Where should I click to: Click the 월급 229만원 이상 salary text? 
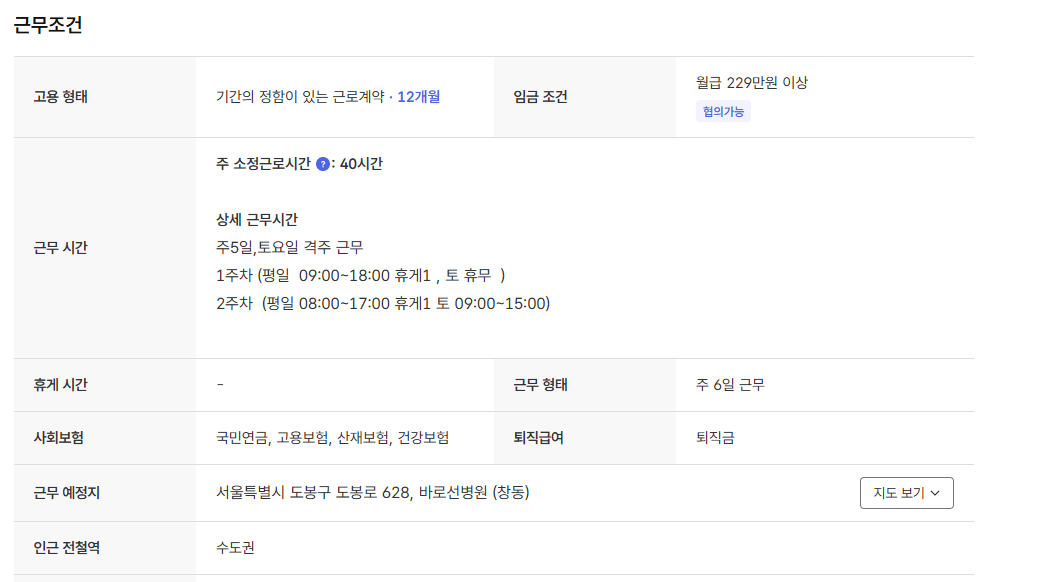point(752,82)
